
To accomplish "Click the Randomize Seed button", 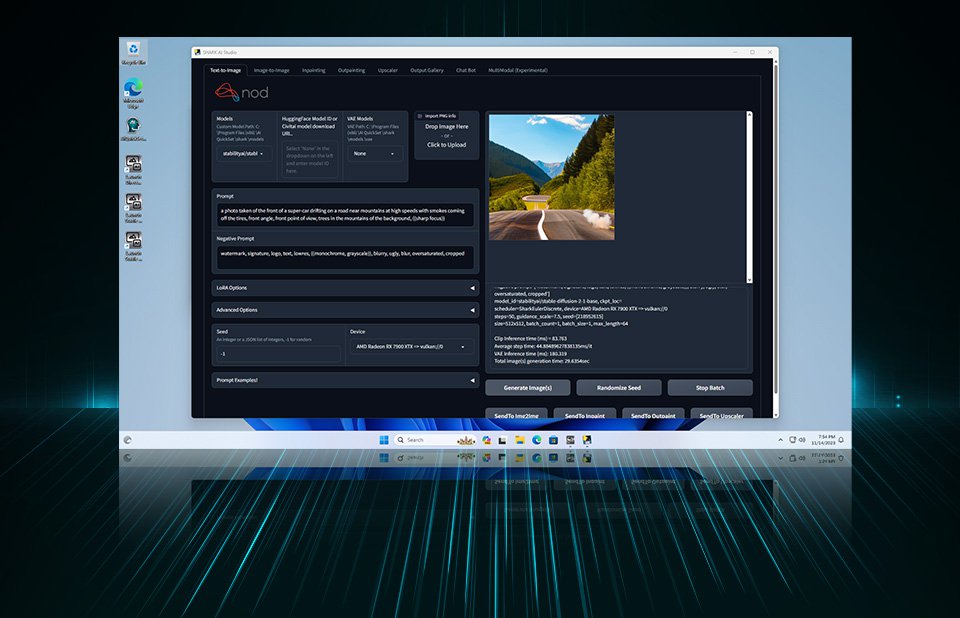I will click(619, 387).
